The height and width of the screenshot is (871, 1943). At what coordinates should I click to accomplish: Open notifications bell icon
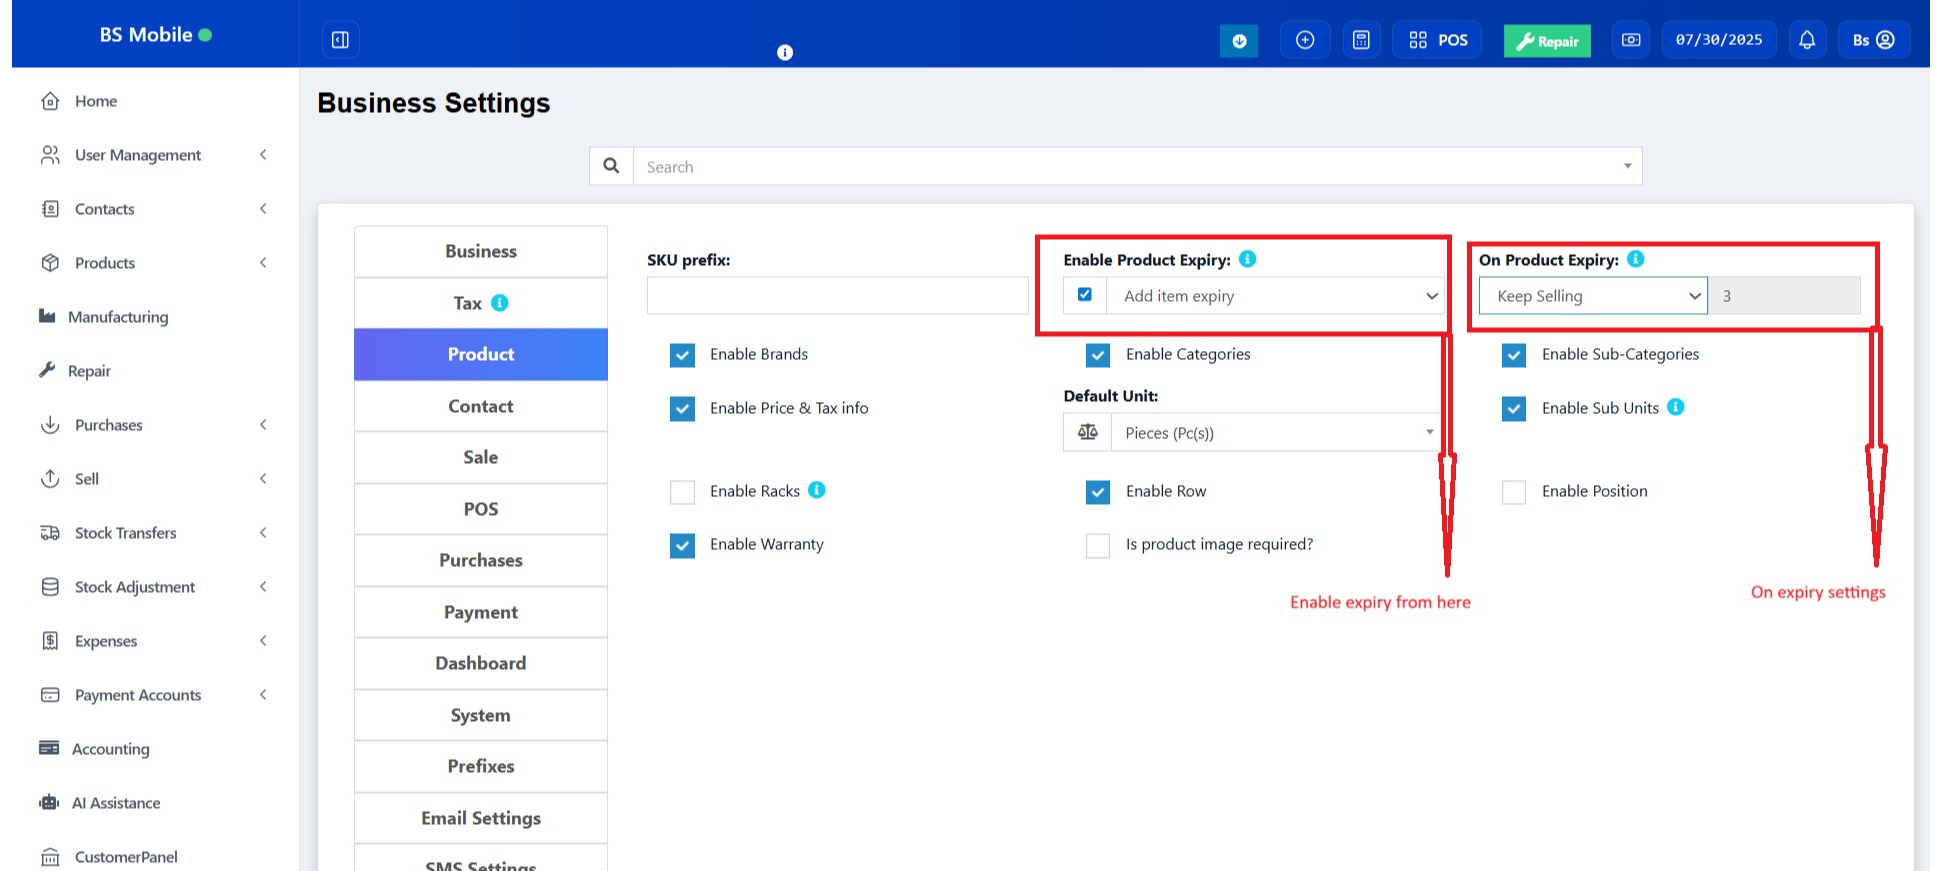coord(1807,40)
